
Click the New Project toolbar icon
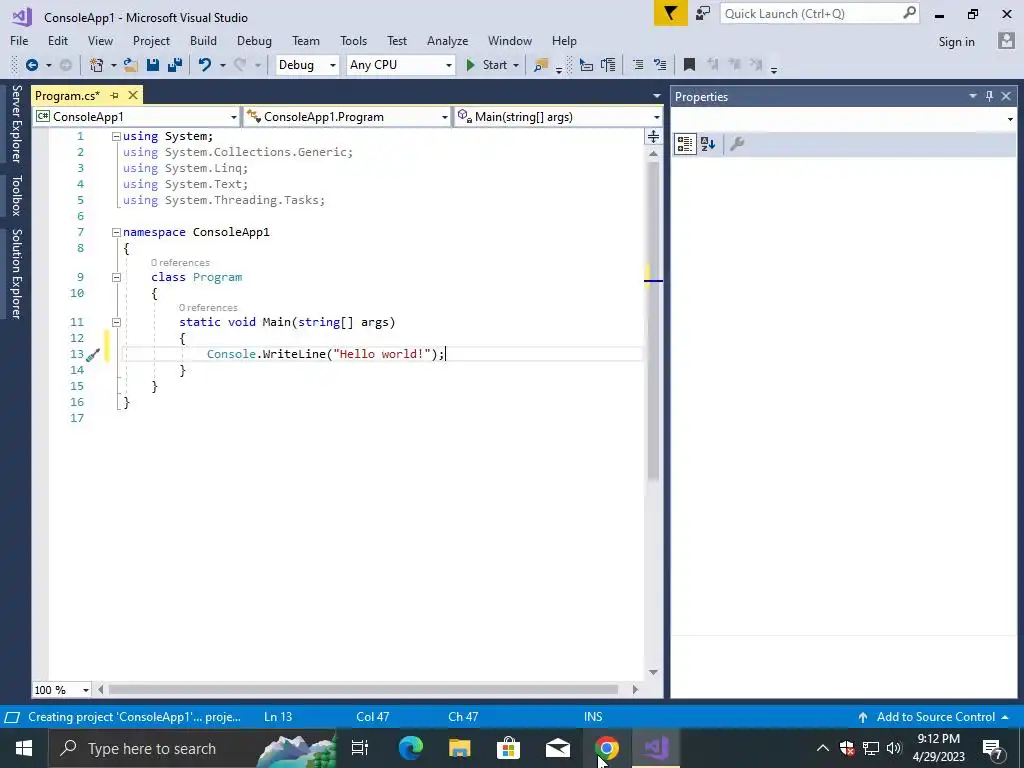tap(97, 65)
